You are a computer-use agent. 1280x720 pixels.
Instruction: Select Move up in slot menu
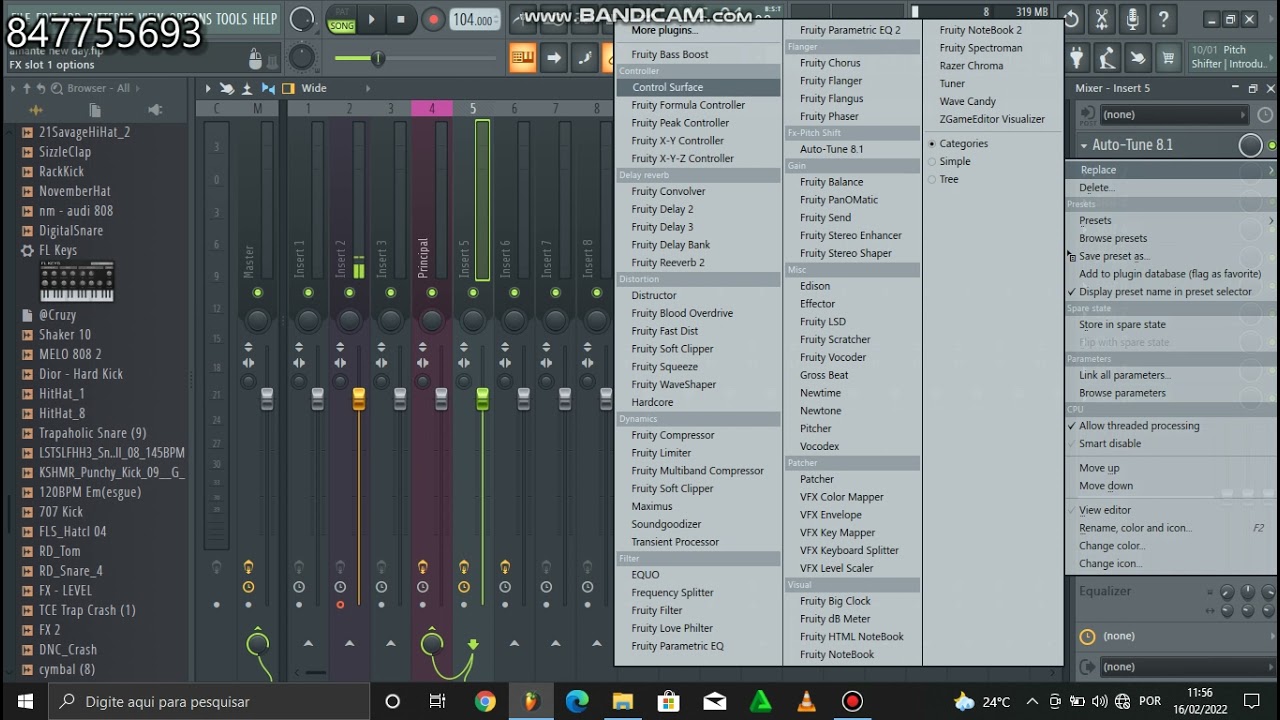[x=1099, y=468]
